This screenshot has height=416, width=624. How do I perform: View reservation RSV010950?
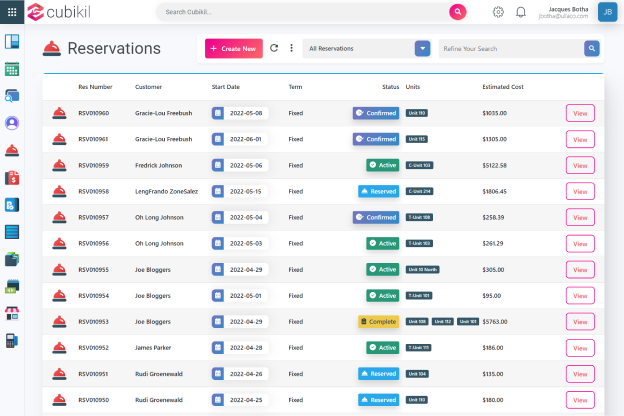point(580,400)
